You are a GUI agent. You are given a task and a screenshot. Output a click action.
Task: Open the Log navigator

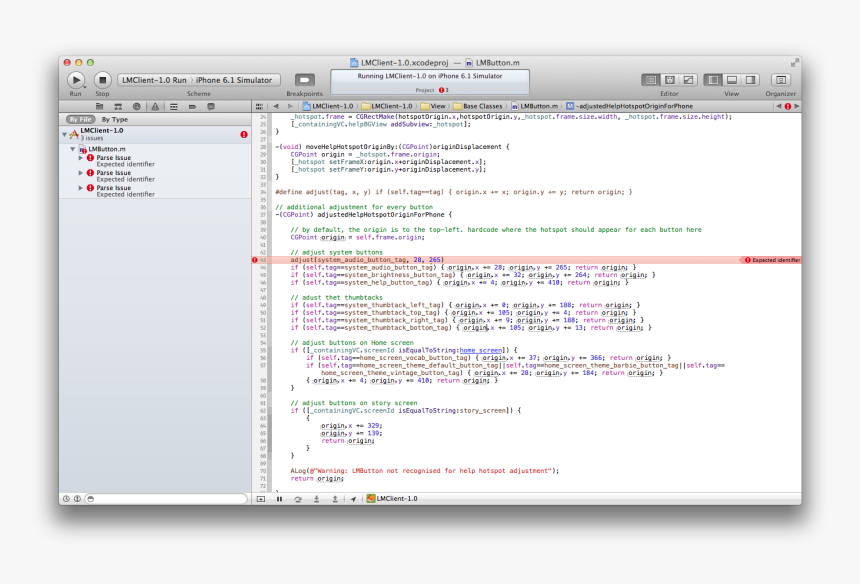211,107
